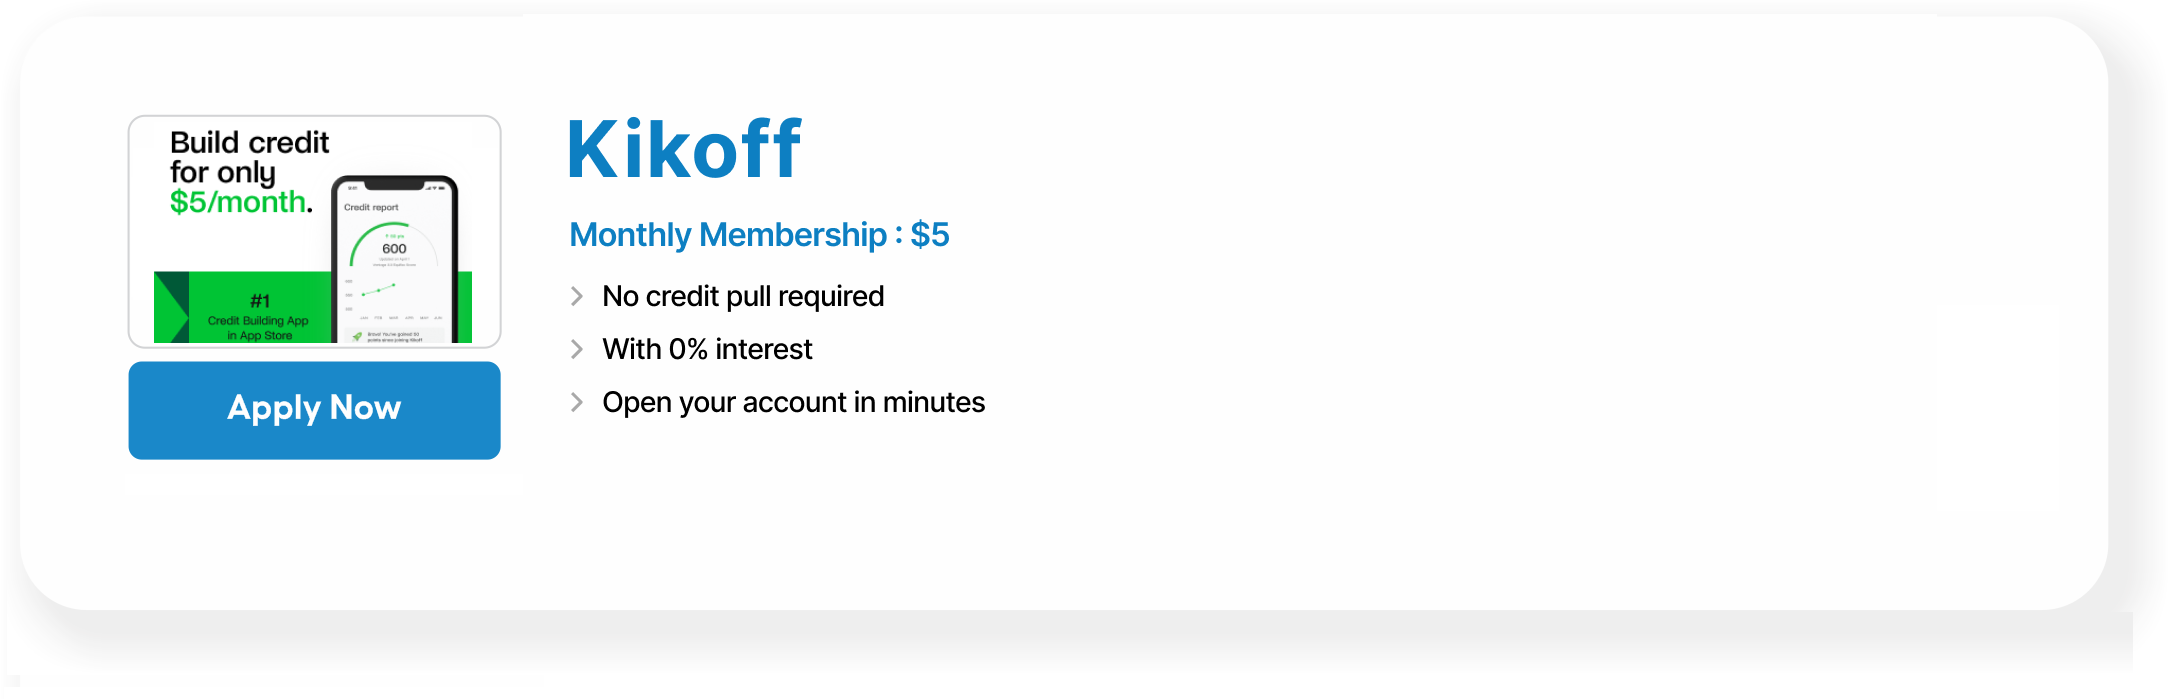Image resolution: width=2170 pixels, height=699 pixels.
Task: Click the green line chart on phone
Action: point(379,290)
